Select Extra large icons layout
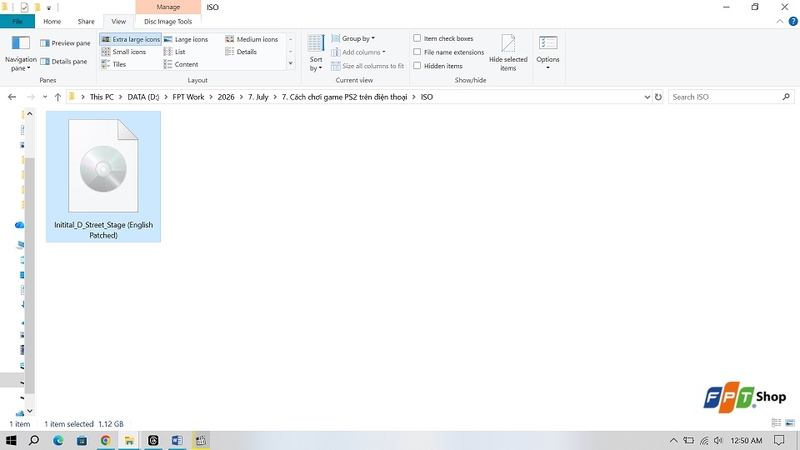This screenshot has height=450, width=800. pyautogui.click(x=131, y=39)
